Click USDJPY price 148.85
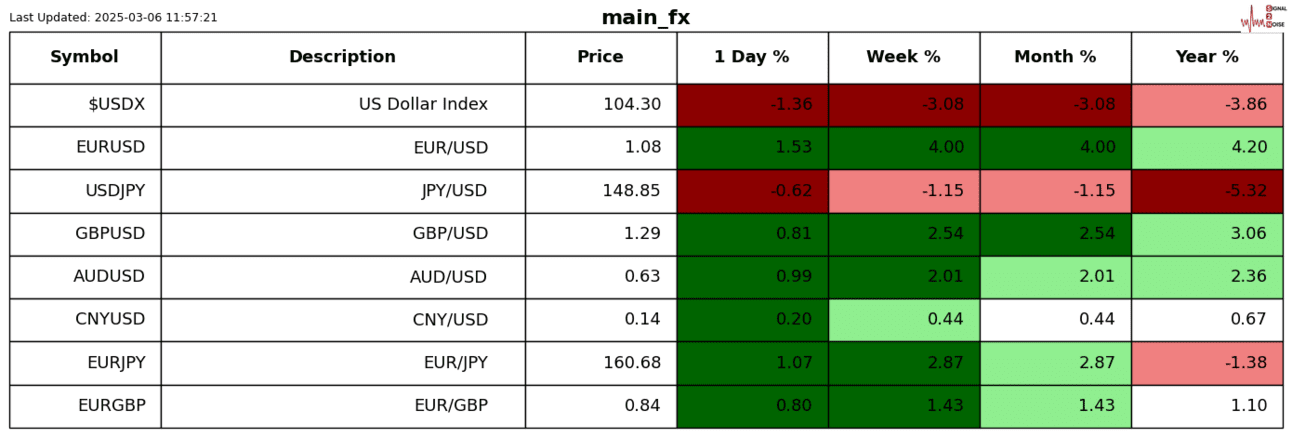The height and width of the screenshot is (437, 1292). (x=631, y=190)
